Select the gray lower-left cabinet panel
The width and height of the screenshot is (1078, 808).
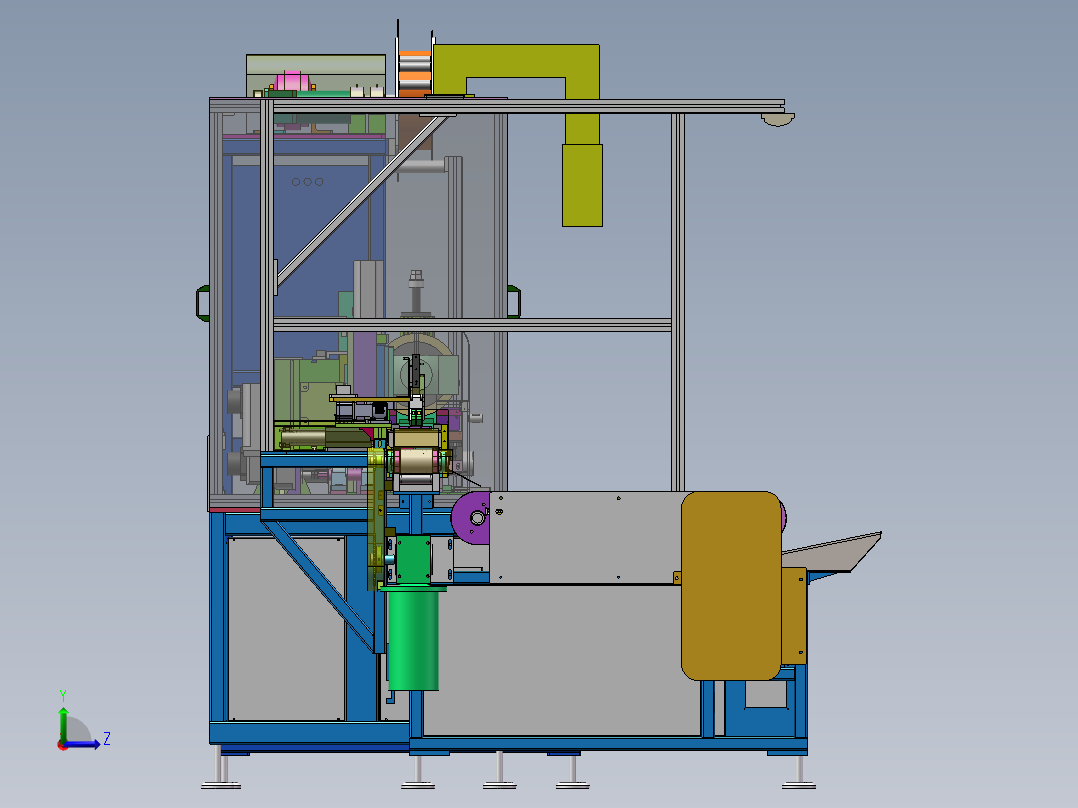pyautogui.click(x=286, y=629)
